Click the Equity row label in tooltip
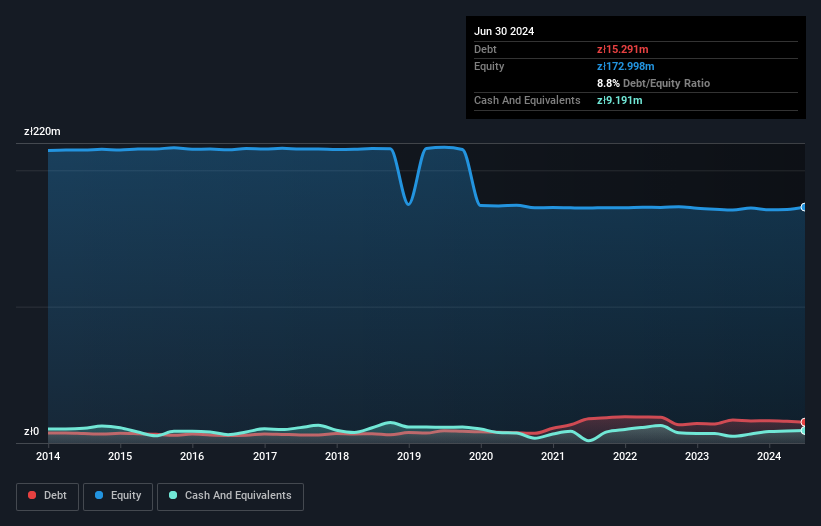The width and height of the screenshot is (821, 526). 489,66
